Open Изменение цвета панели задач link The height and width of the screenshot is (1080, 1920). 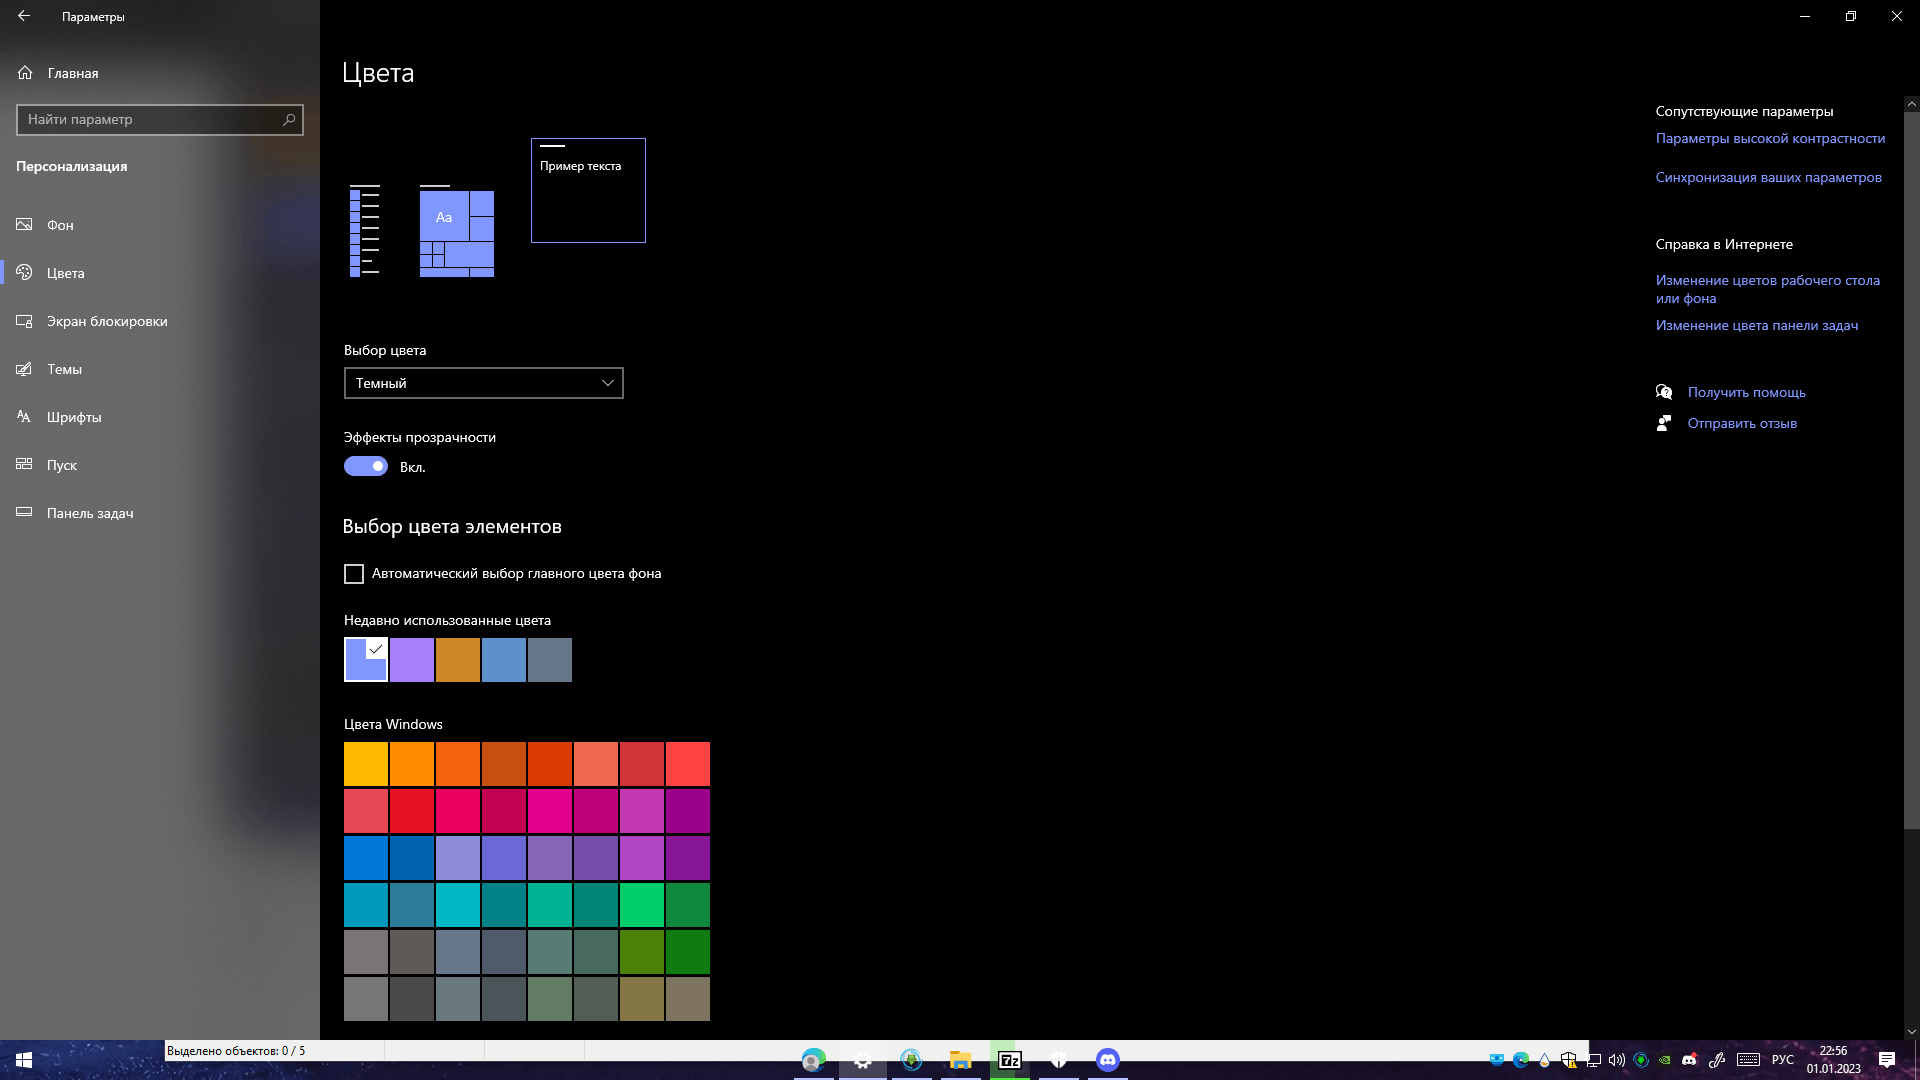pyautogui.click(x=1757, y=325)
